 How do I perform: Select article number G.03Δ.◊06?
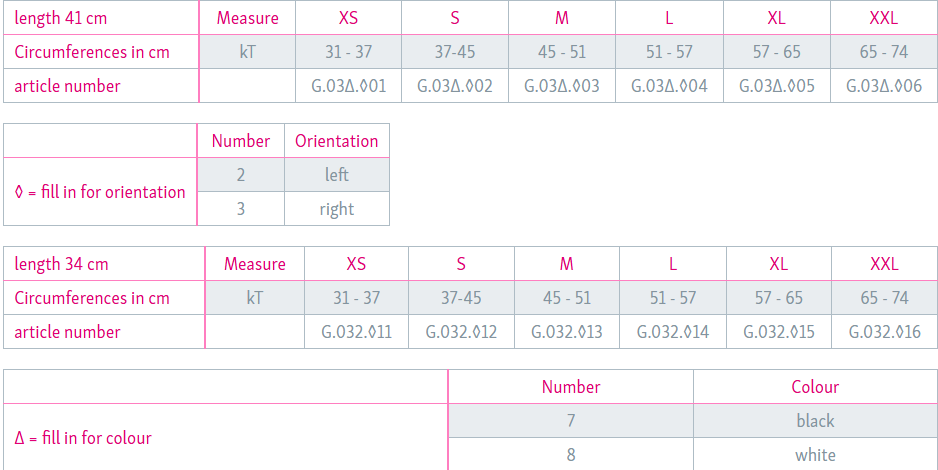[x=884, y=86]
